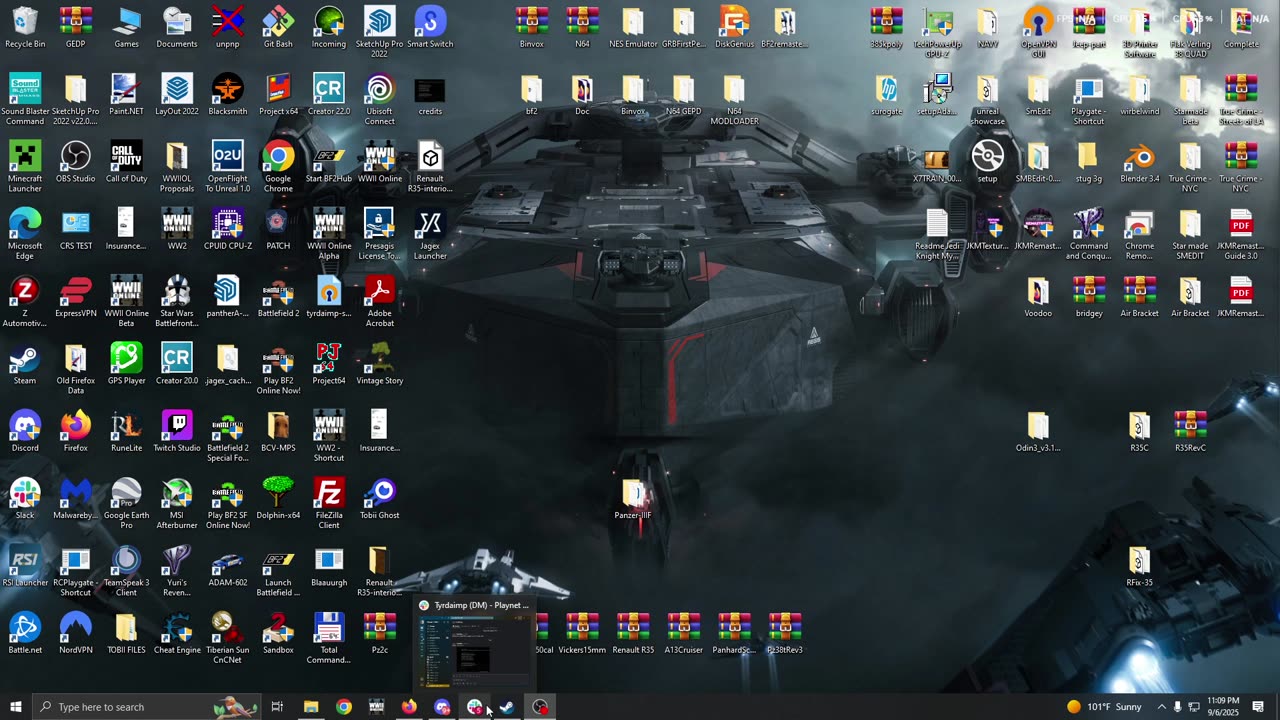
Task: Open the notification center icon
Action: 1258,707
